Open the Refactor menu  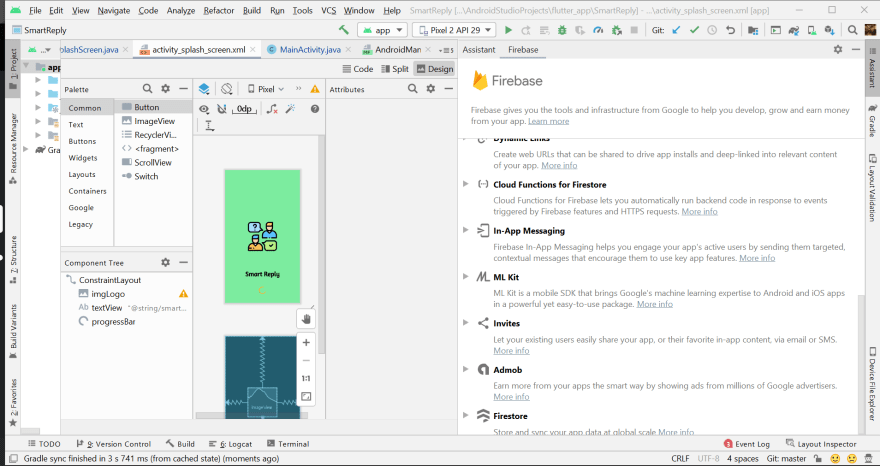tap(219, 10)
